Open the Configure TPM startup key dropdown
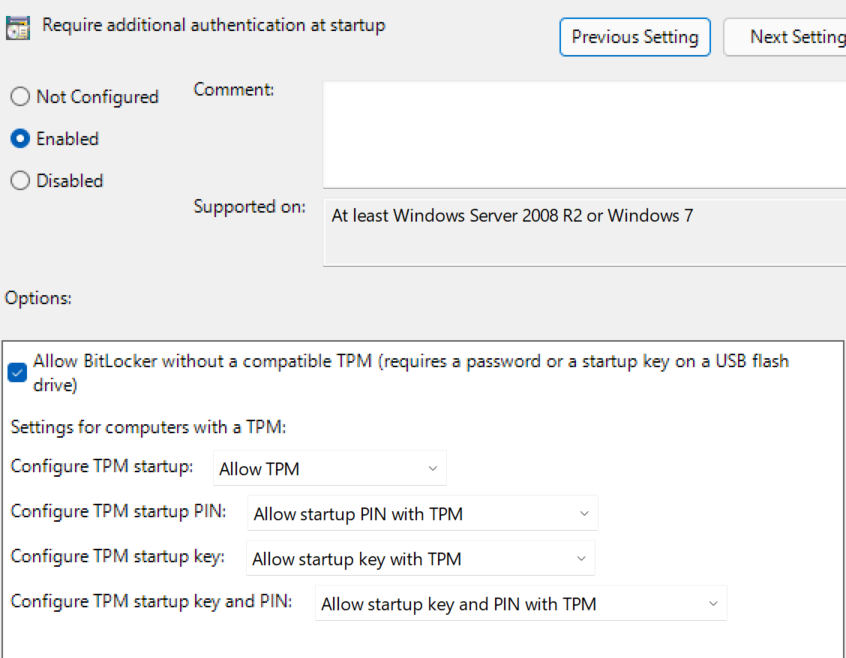Image resolution: width=846 pixels, height=658 pixels. coord(421,558)
